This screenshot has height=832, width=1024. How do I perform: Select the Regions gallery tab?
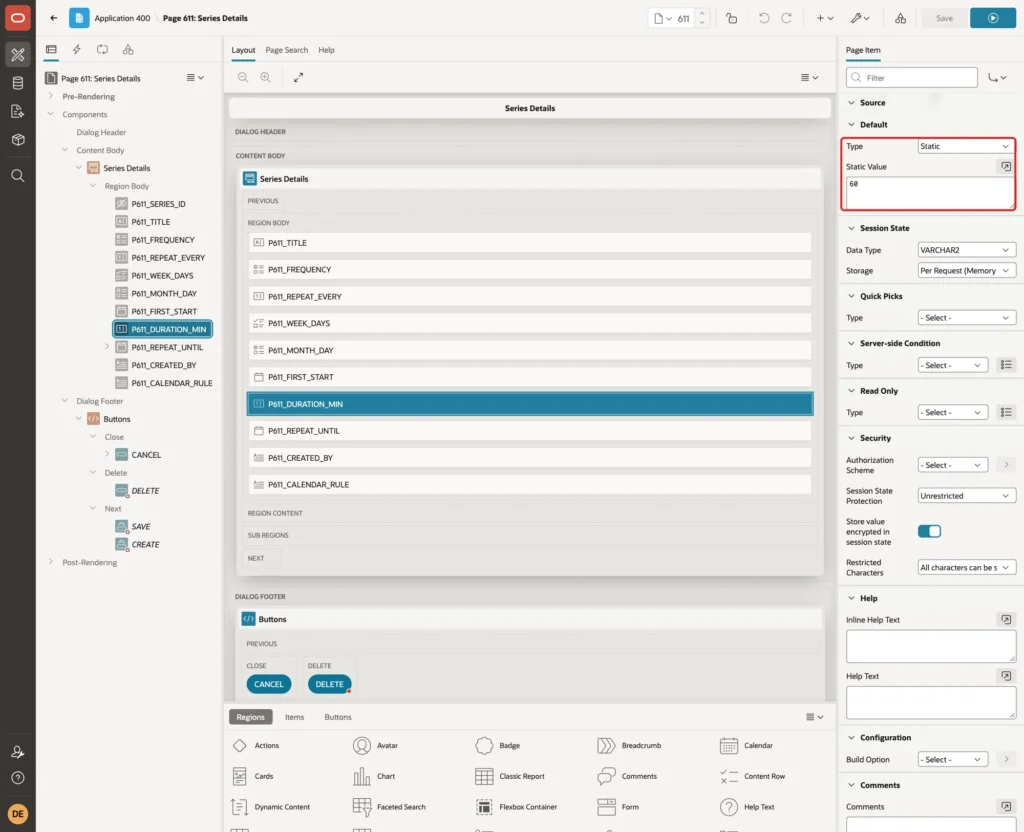point(251,717)
